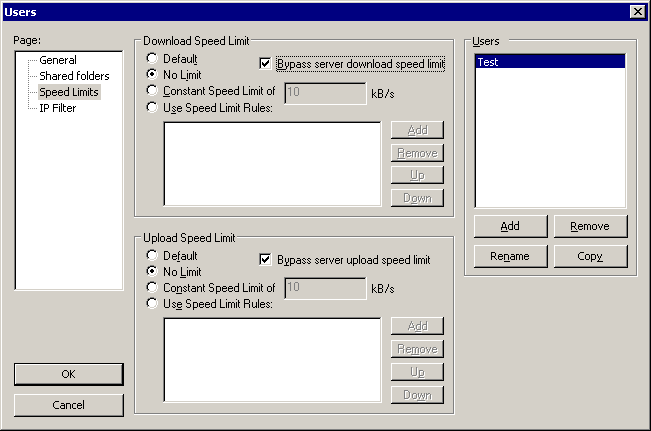
Task: Enable Use Speed Limit Rules for upload
Action: 152,303
